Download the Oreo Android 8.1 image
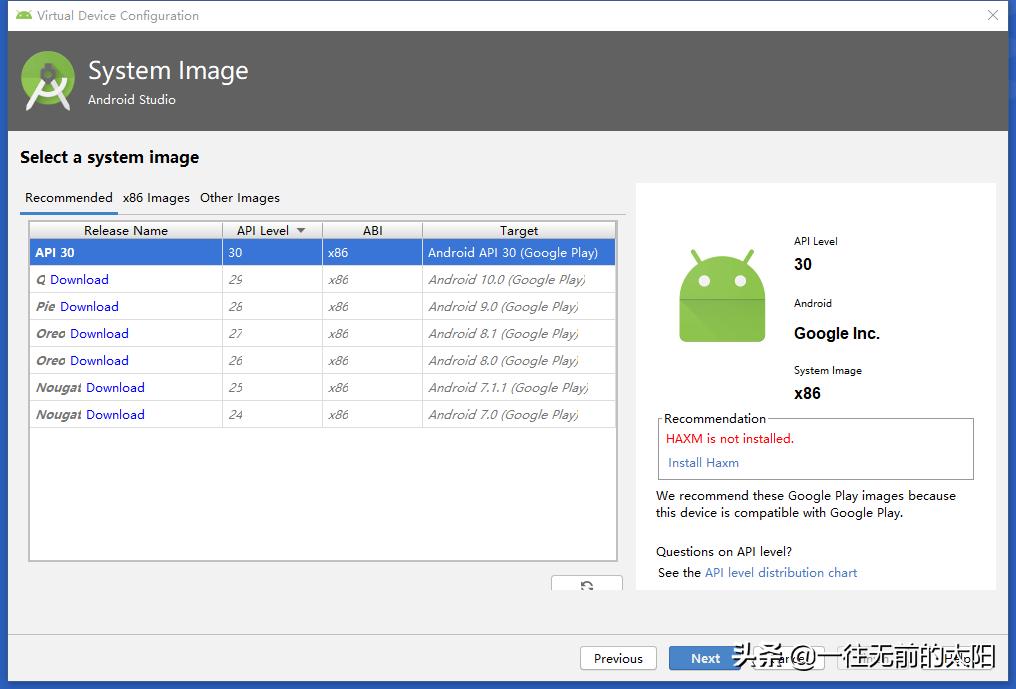The width and height of the screenshot is (1016, 689). coord(94,333)
